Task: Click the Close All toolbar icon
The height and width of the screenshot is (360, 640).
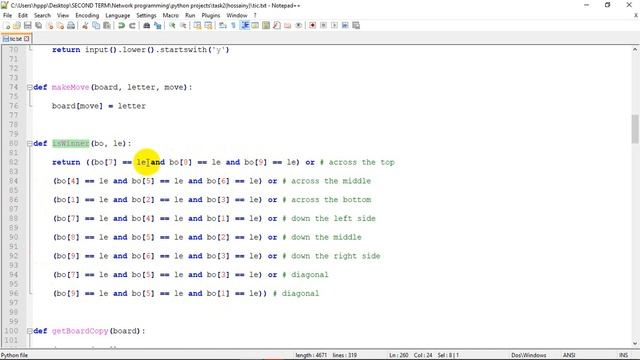Action: pos(60,25)
